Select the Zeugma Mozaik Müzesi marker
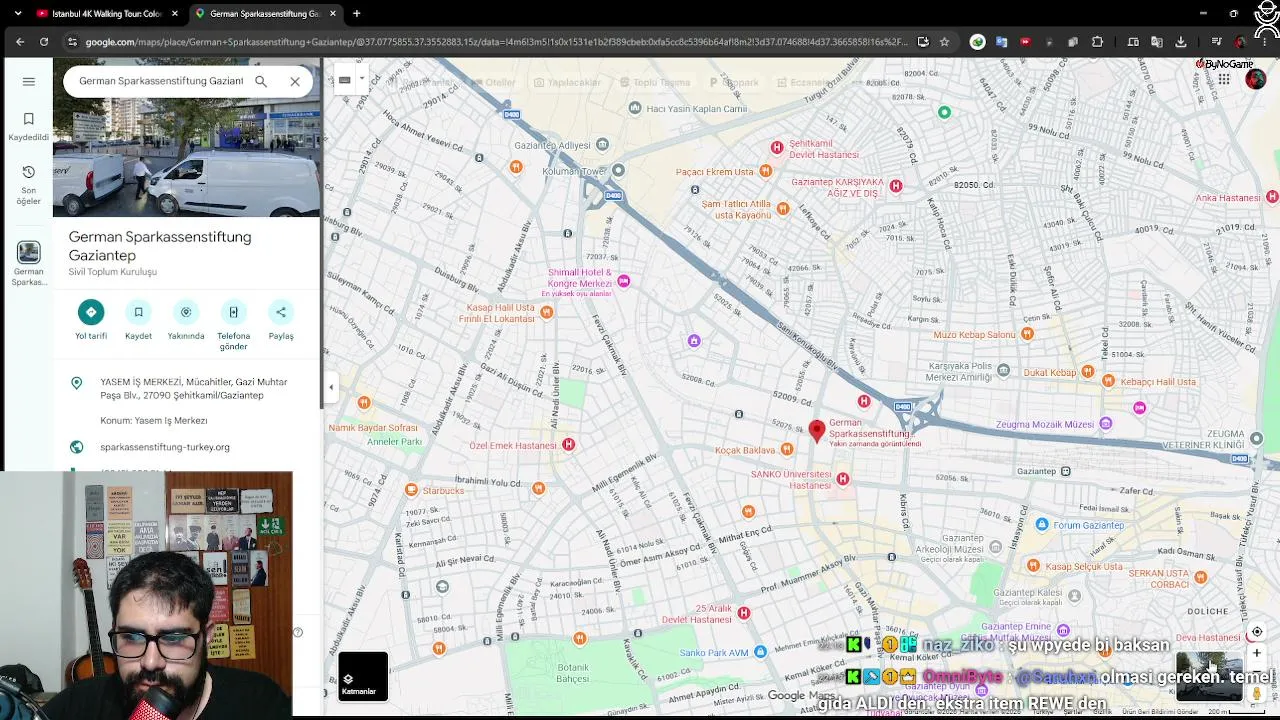The width and height of the screenshot is (1280, 720). [x=1105, y=424]
